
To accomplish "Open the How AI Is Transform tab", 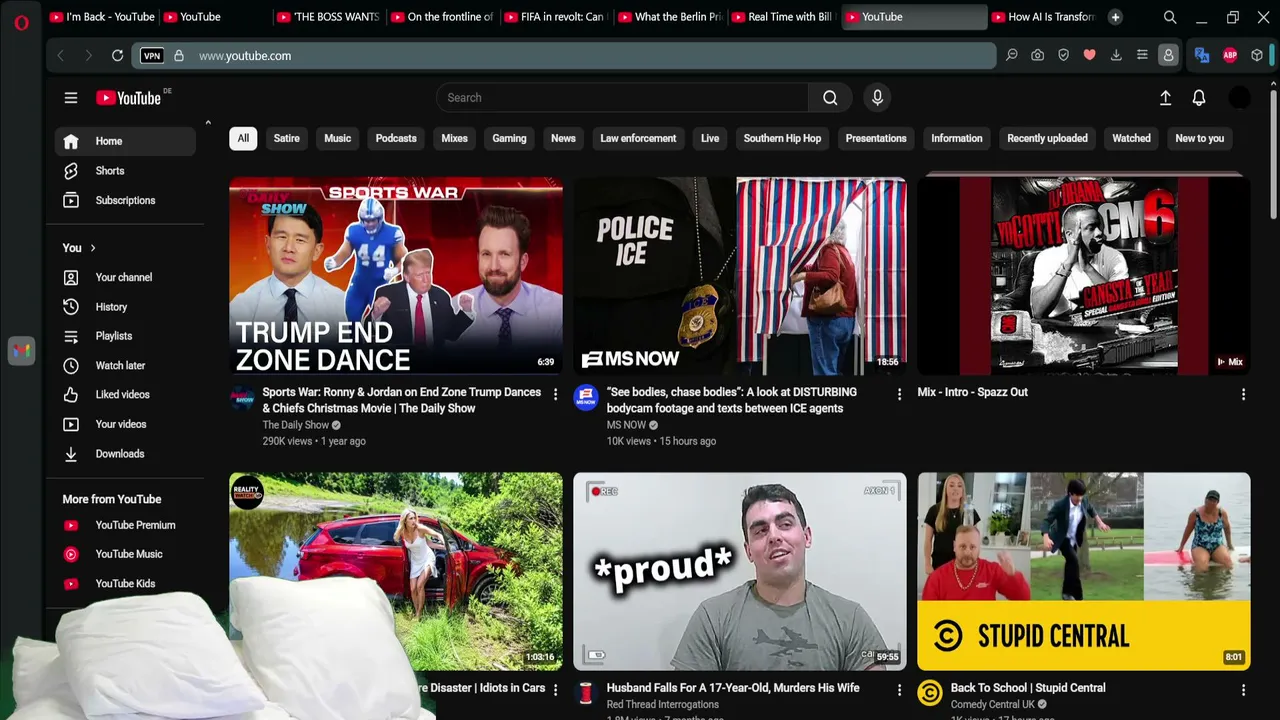I will pos(1044,17).
